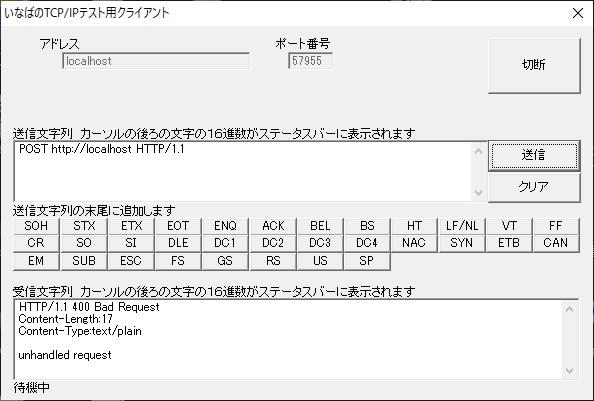The image size is (594, 401).
Task: Append DC4 control character
Action: click(x=367, y=243)
